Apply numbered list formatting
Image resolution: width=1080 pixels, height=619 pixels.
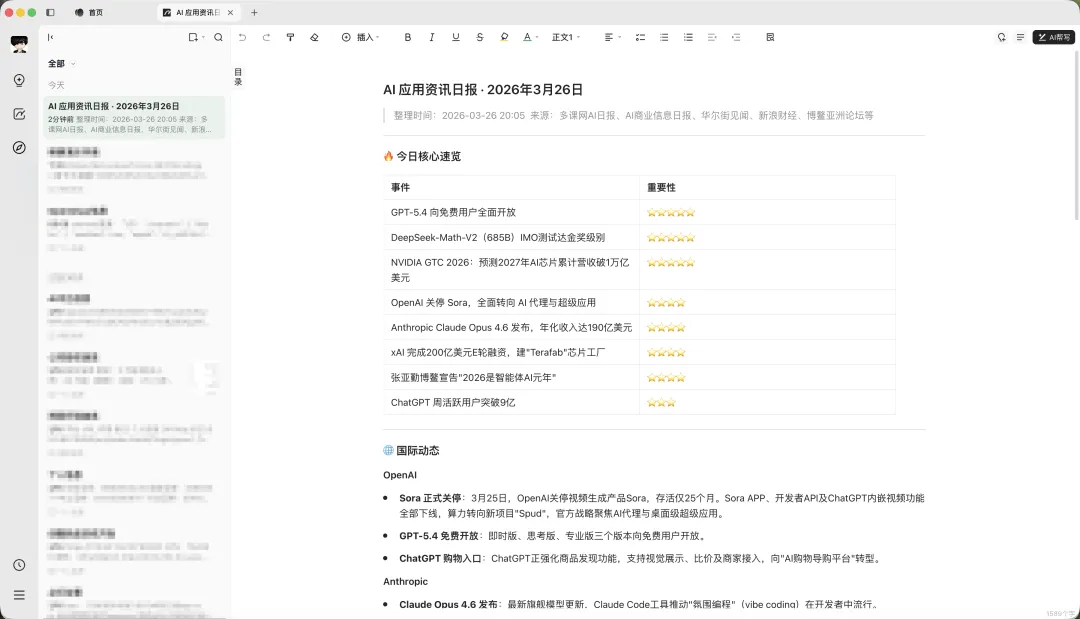pyautogui.click(x=688, y=37)
